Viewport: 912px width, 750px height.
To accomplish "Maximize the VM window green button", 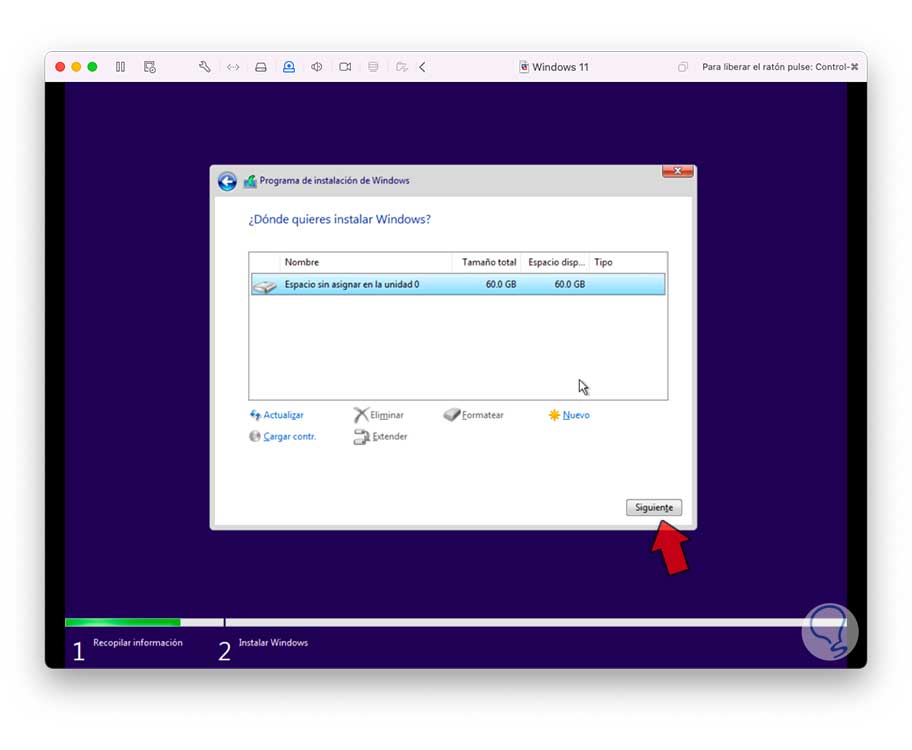I will pos(92,67).
